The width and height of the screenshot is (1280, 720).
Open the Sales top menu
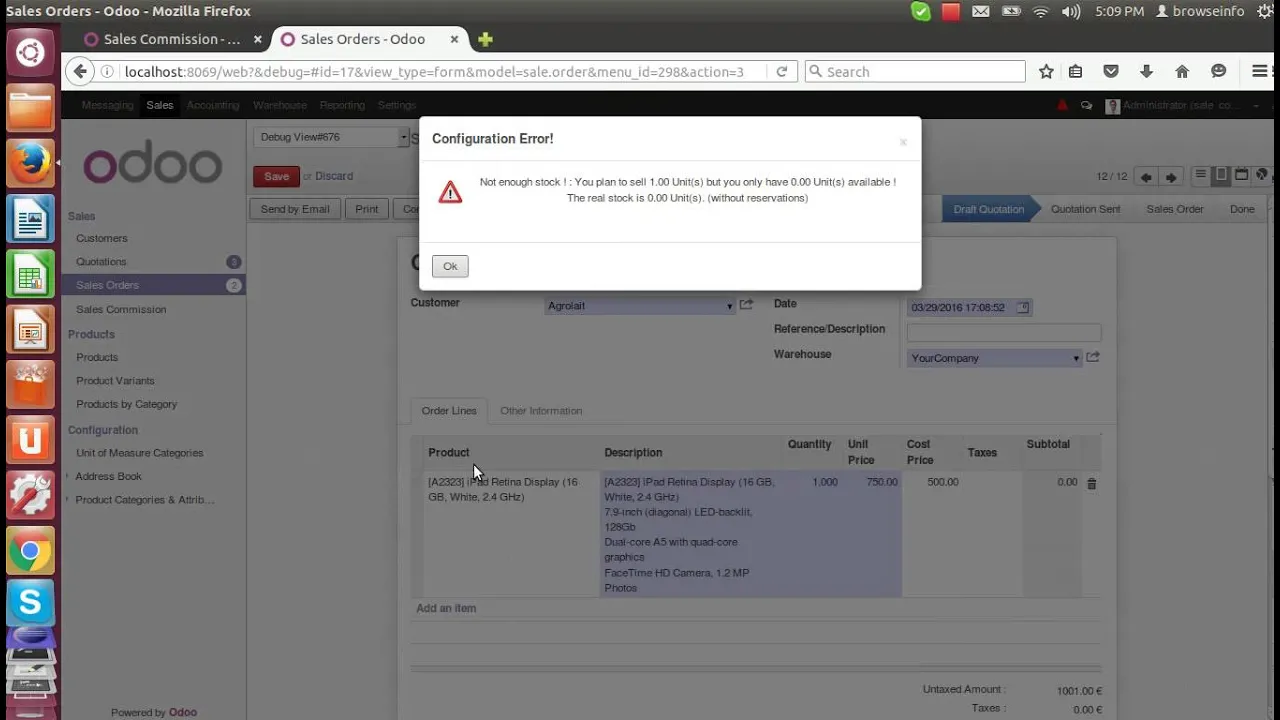pyautogui.click(x=159, y=105)
